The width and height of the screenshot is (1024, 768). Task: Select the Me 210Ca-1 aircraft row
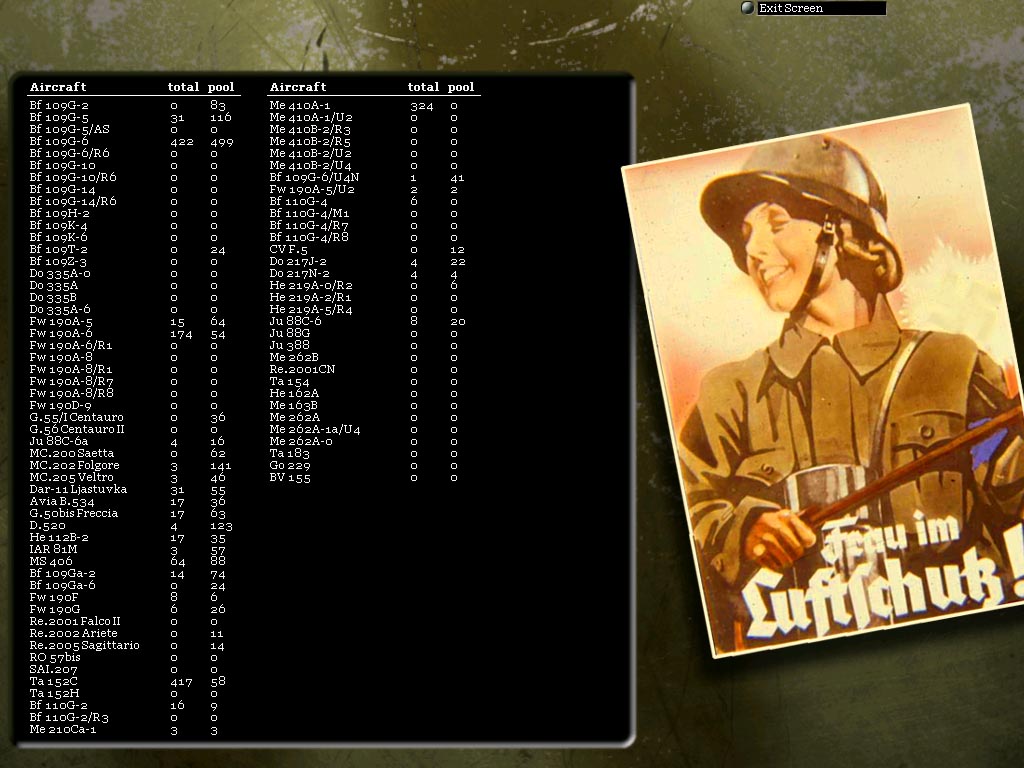click(x=133, y=729)
